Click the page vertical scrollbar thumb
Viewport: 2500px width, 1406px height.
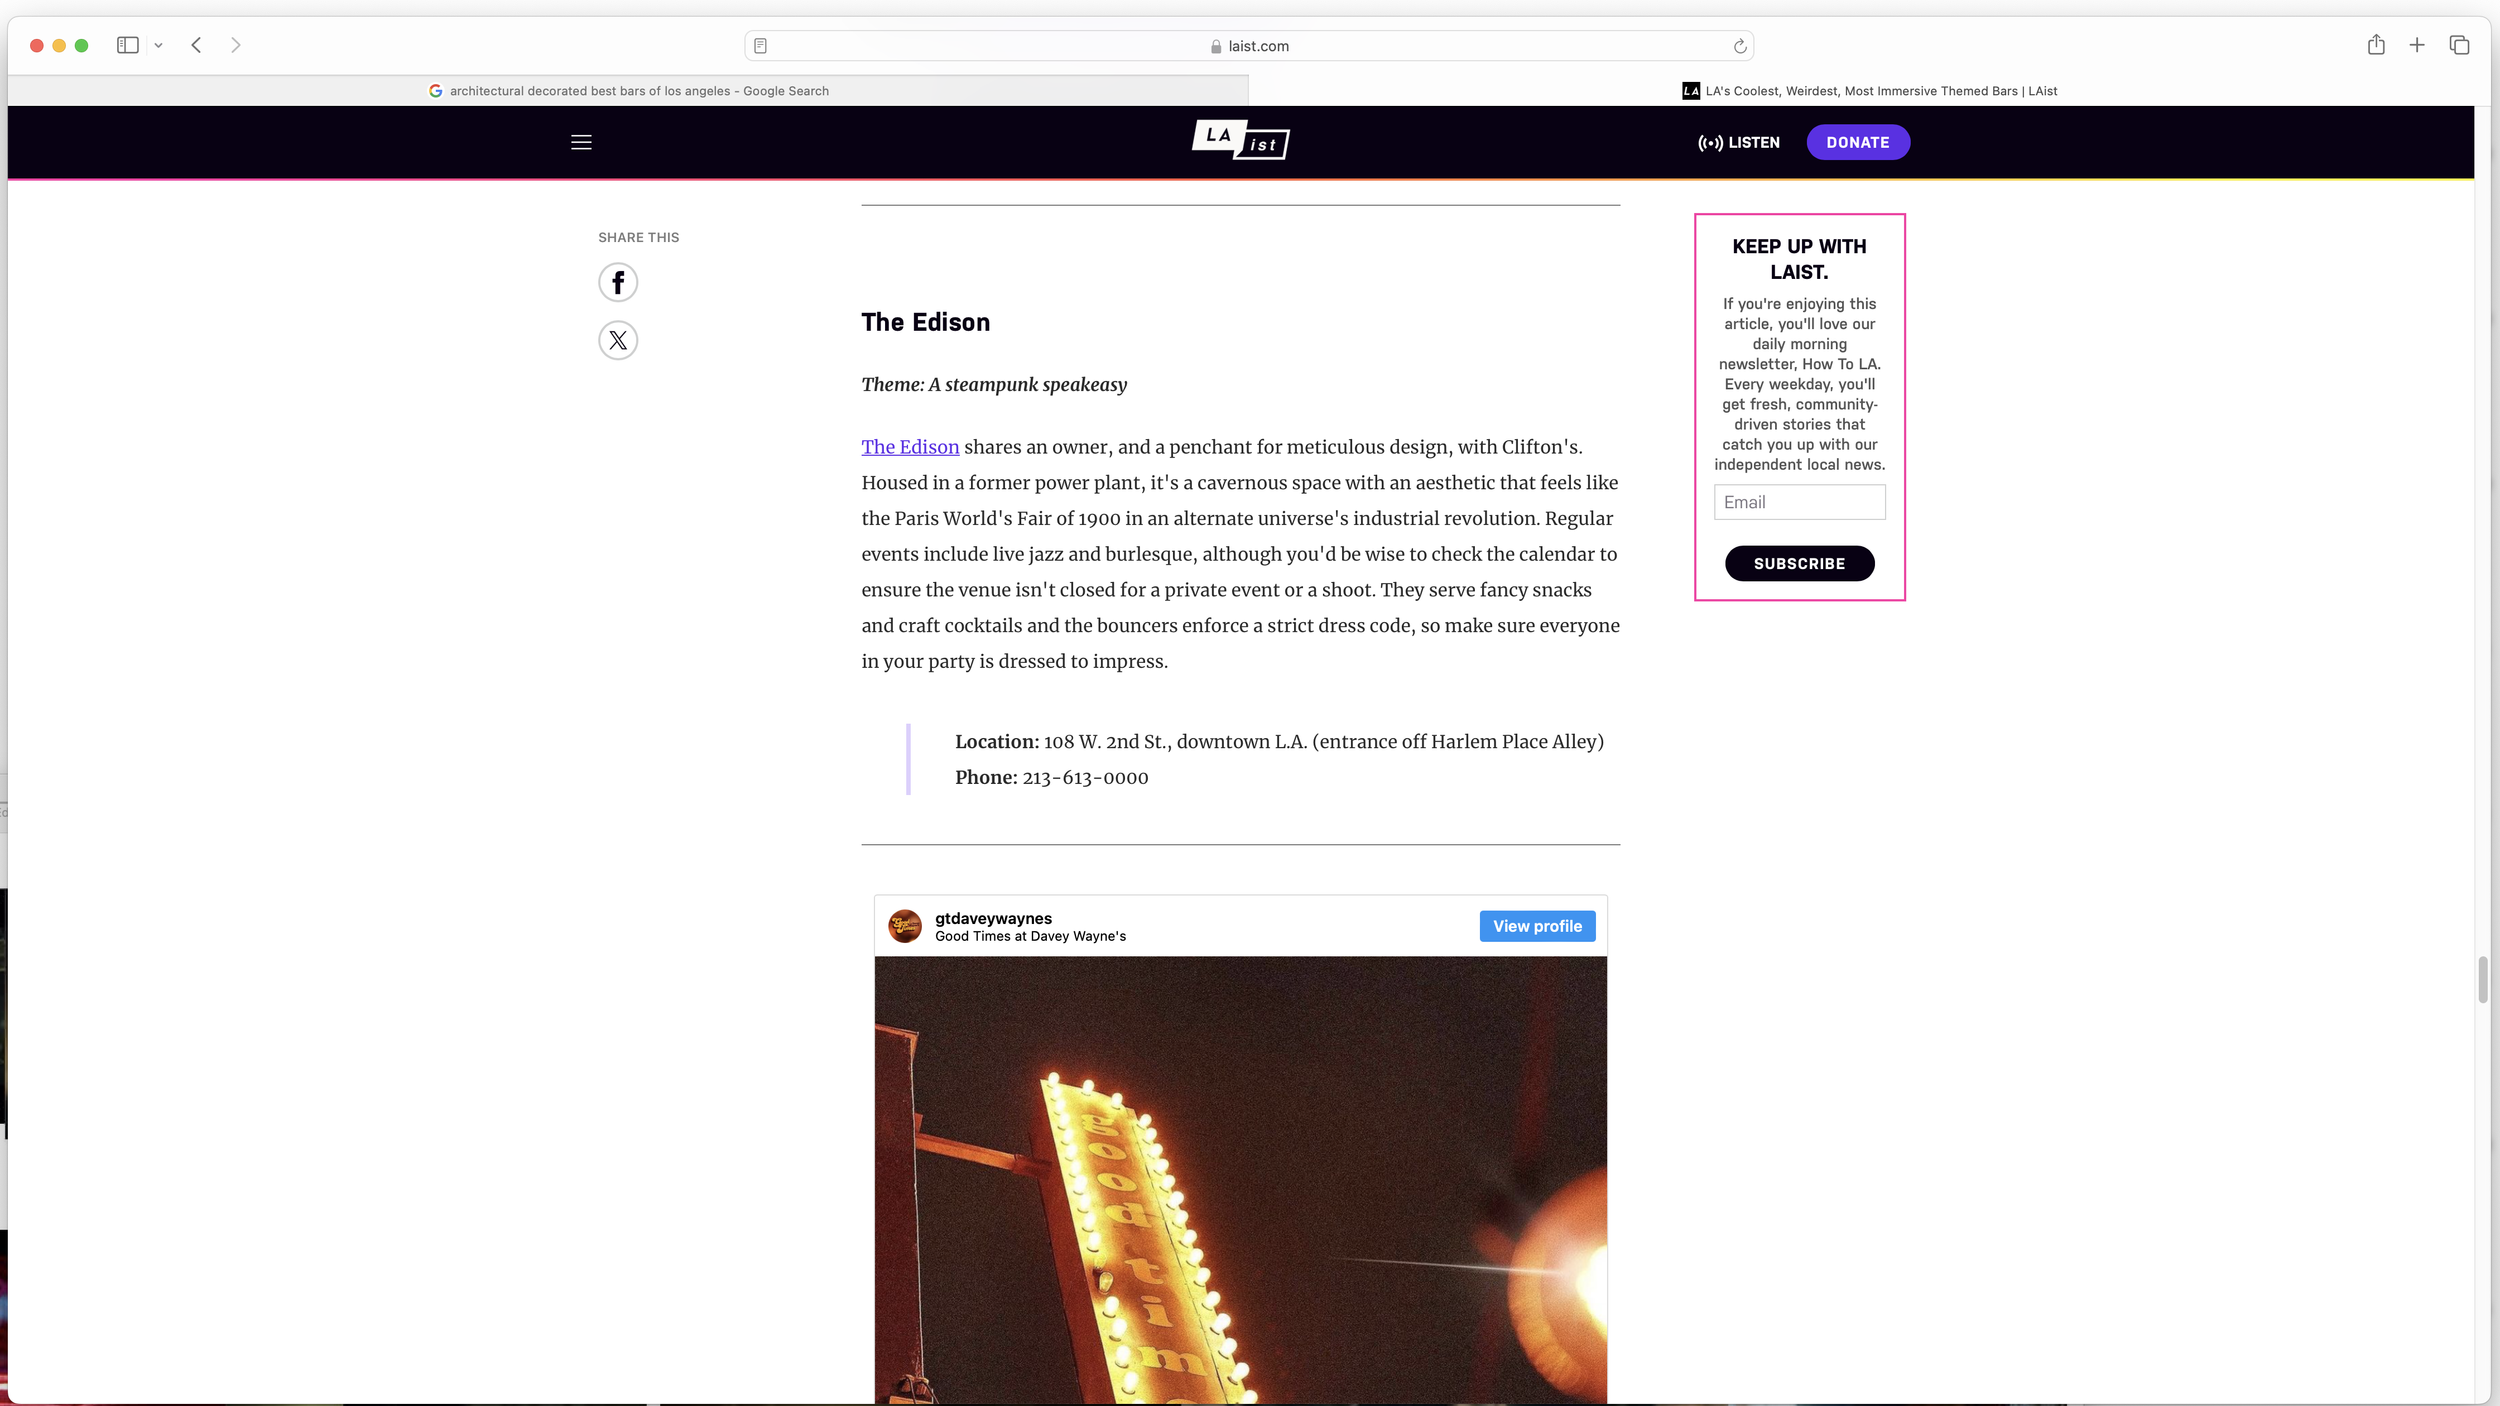pyautogui.click(x=2482, y=979)
